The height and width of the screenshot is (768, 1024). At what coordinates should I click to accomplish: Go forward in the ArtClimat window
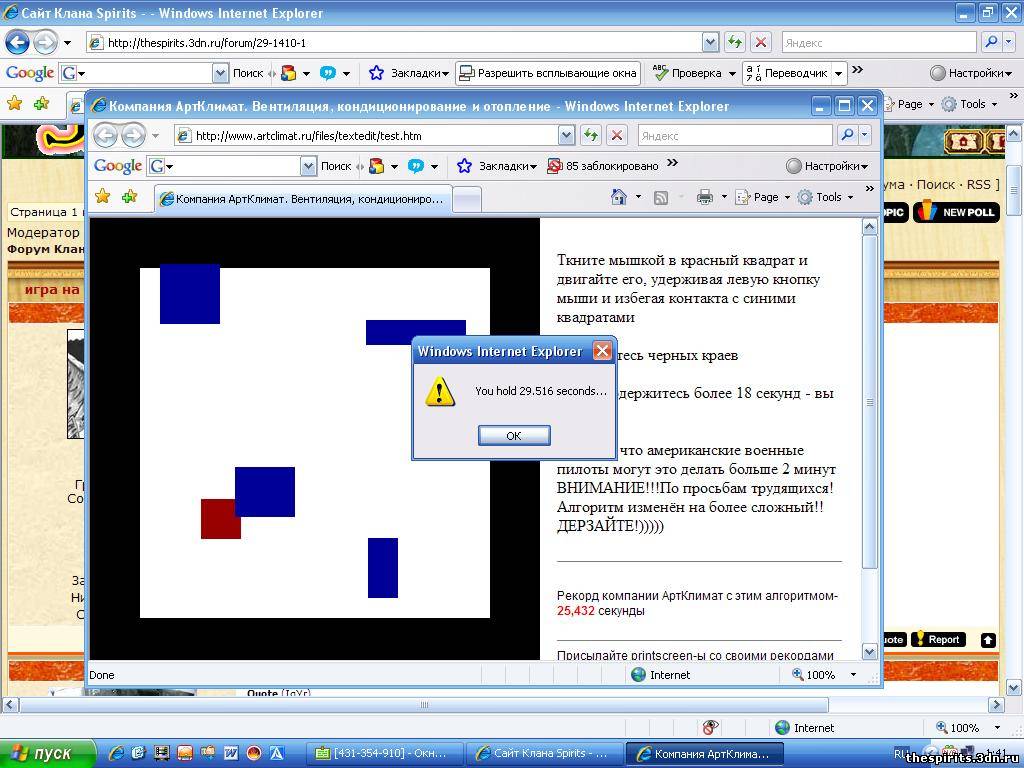pyautogui.click(x=133, y=136)
